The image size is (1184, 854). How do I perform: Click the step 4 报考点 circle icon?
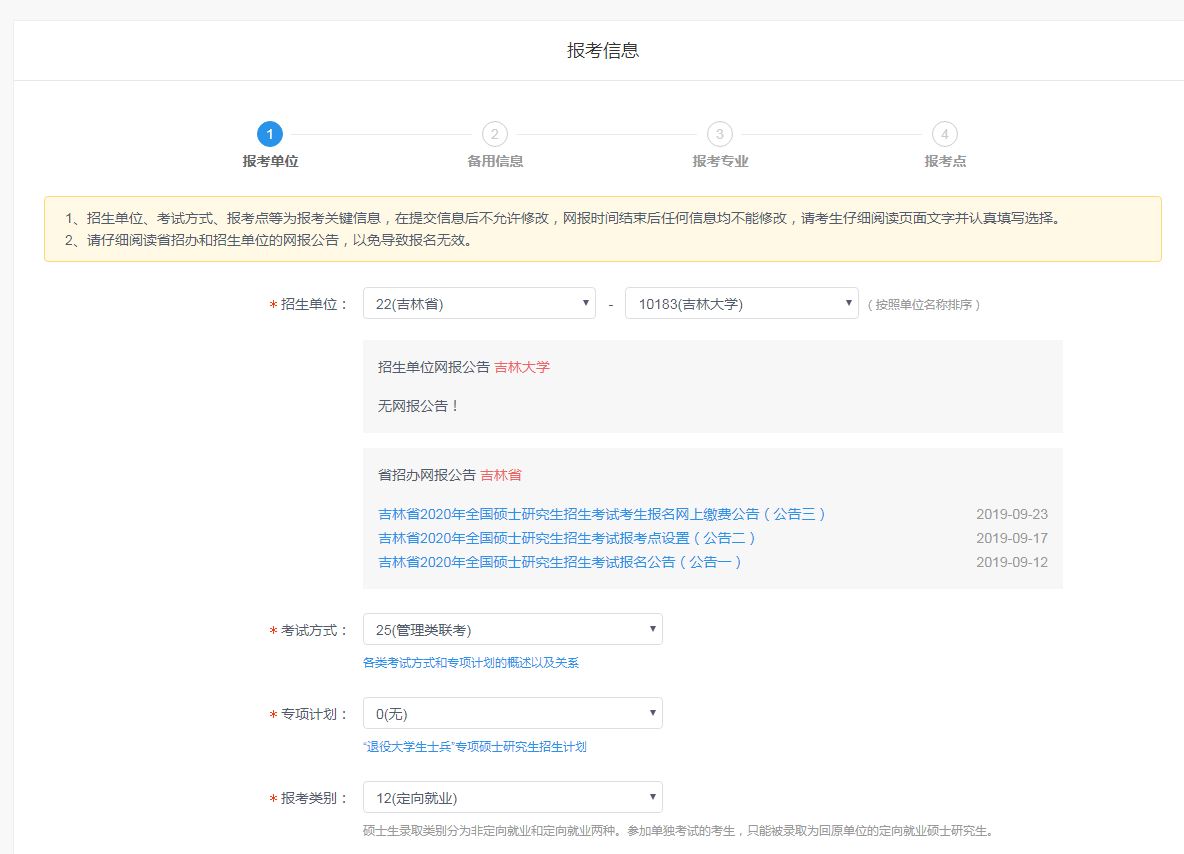(x=944, y=134)
